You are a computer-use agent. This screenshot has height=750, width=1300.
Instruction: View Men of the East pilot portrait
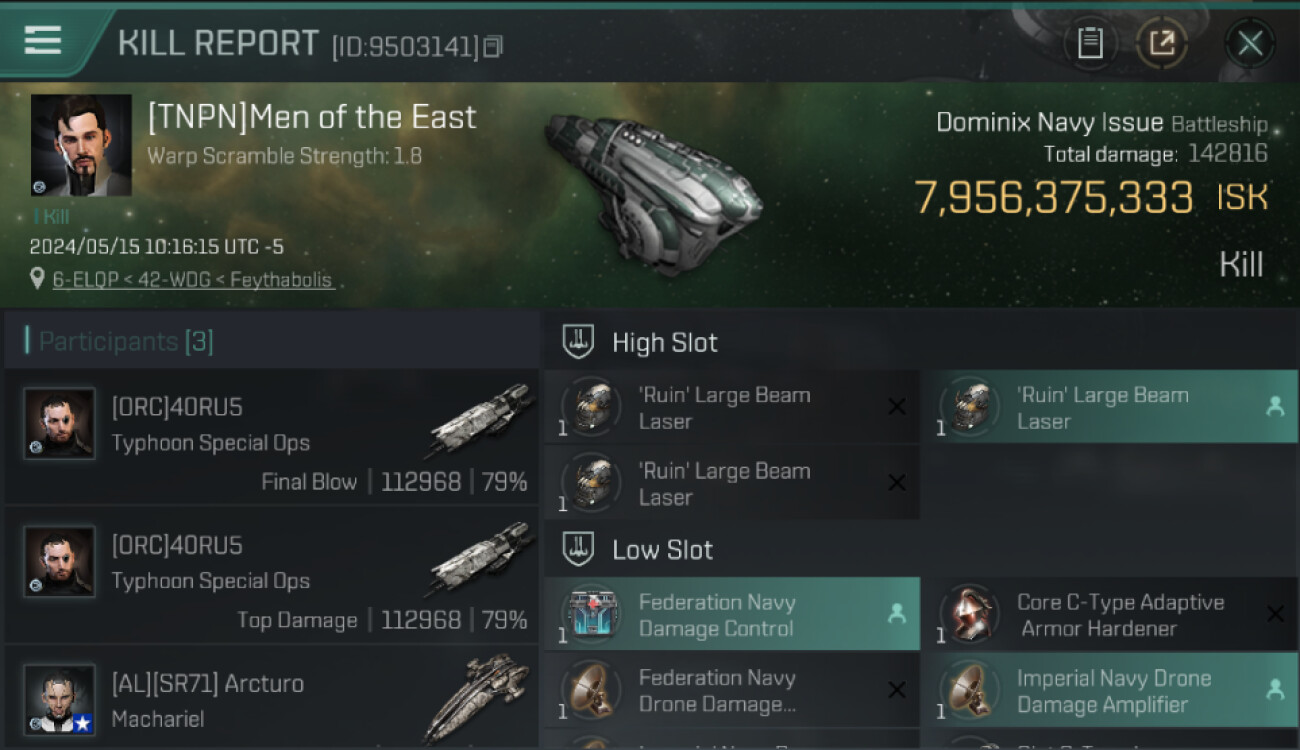(81, 145)
